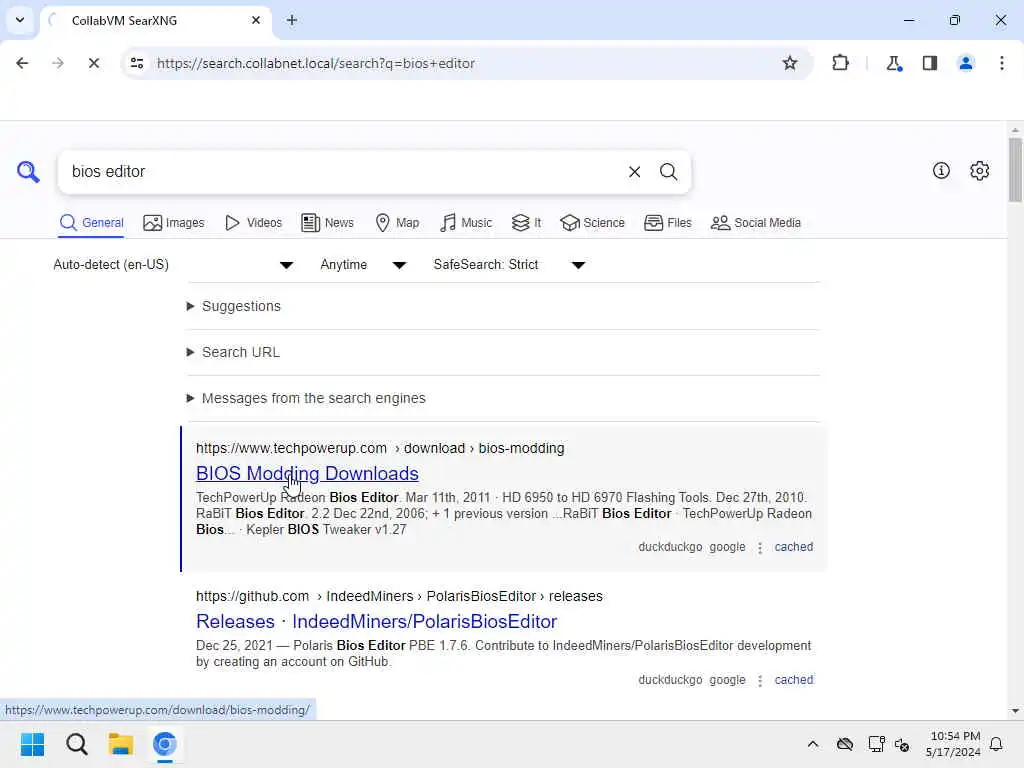Image resolution: width=1024 pixels, height=768 pixels.
Task: Open Windows Start menu
Action: [33, 744]
